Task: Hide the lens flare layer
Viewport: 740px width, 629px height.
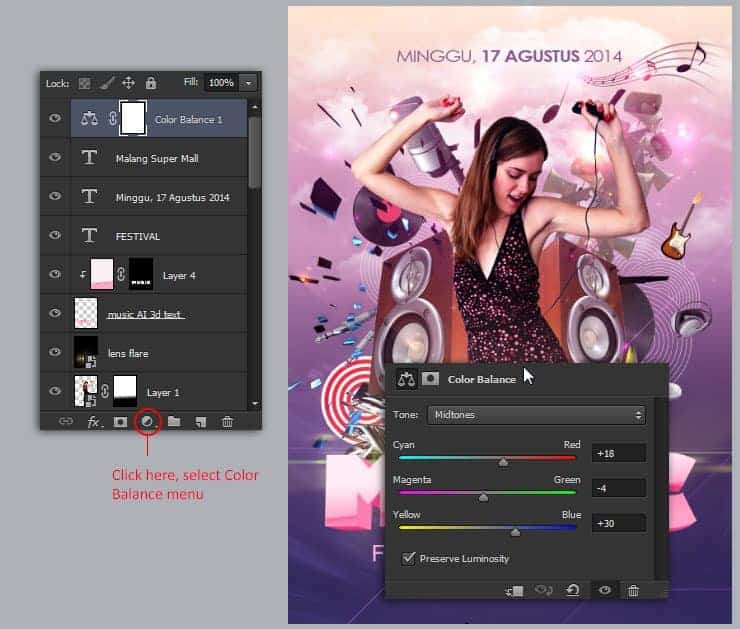Action: click(55, 352)
